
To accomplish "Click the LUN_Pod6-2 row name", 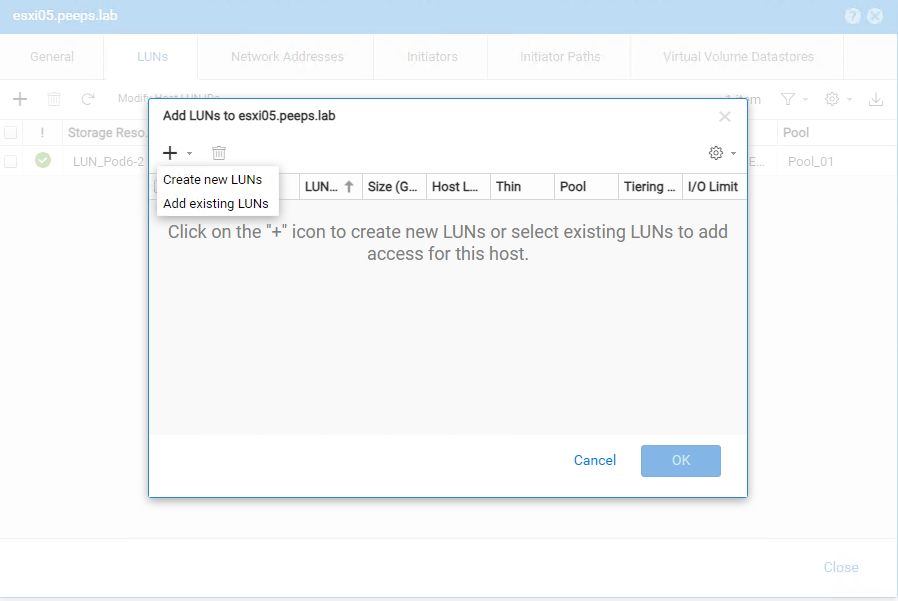I will [x=109, y=162].
